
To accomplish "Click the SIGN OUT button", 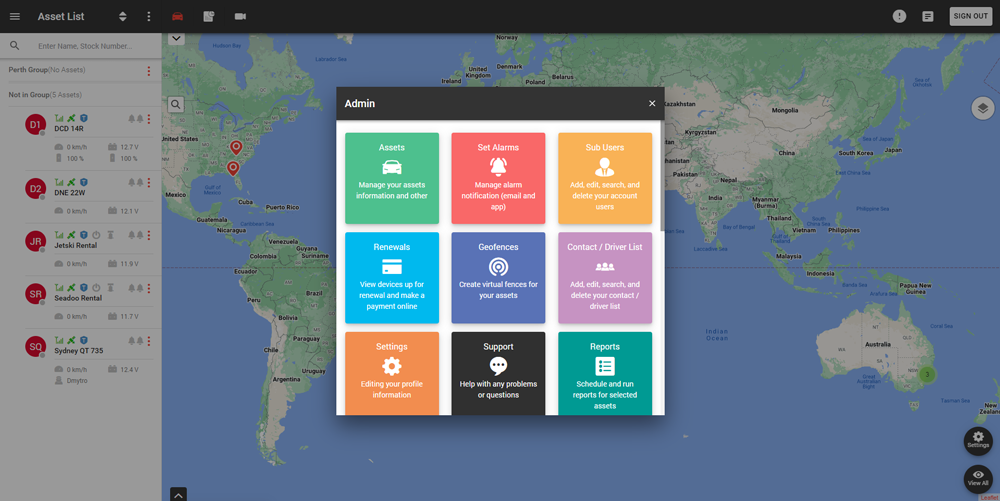I will [x=970, y=16].
